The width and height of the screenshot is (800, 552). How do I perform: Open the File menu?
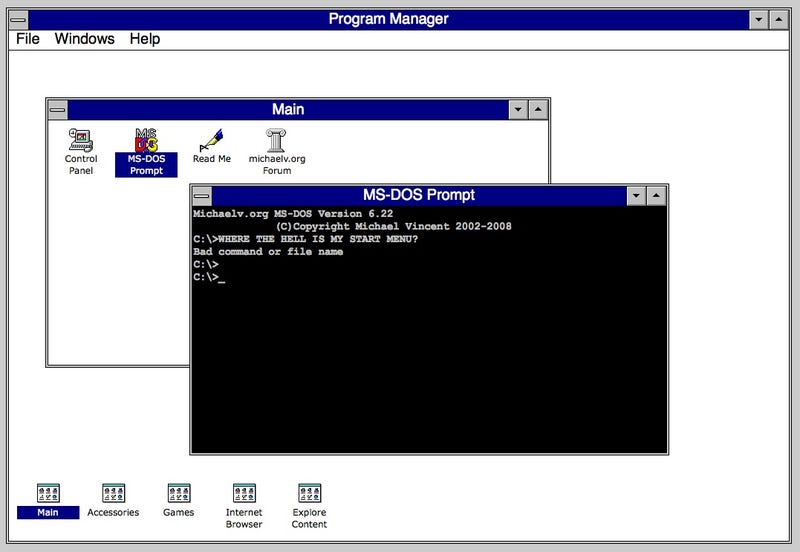(28, 39)
